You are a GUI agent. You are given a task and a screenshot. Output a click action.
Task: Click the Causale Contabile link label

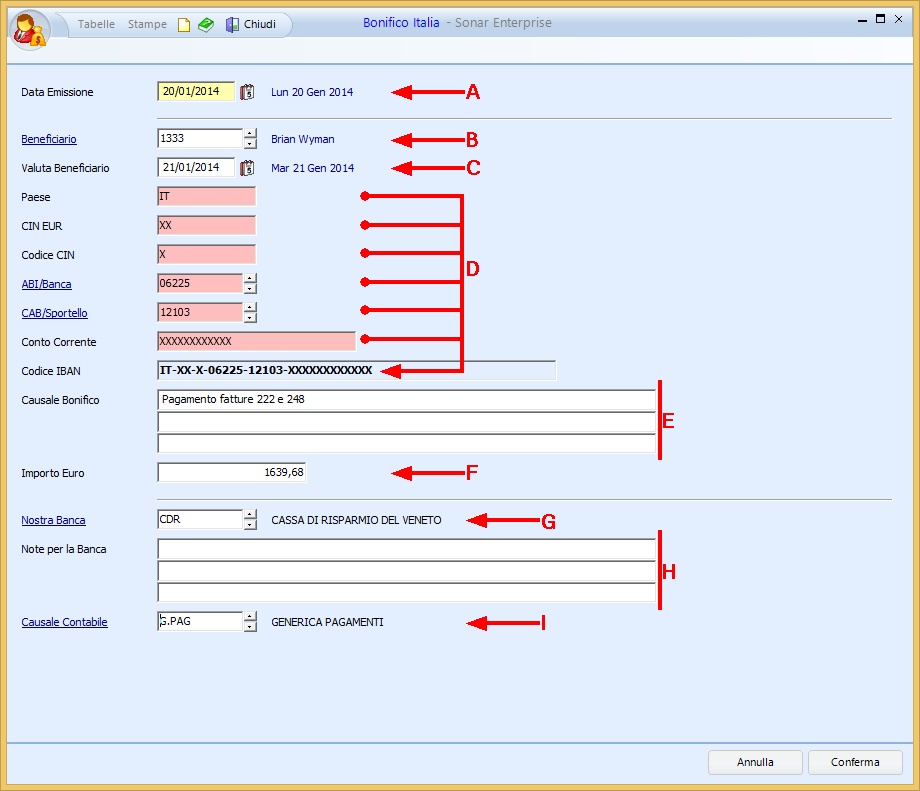click(x=64, y=623)
